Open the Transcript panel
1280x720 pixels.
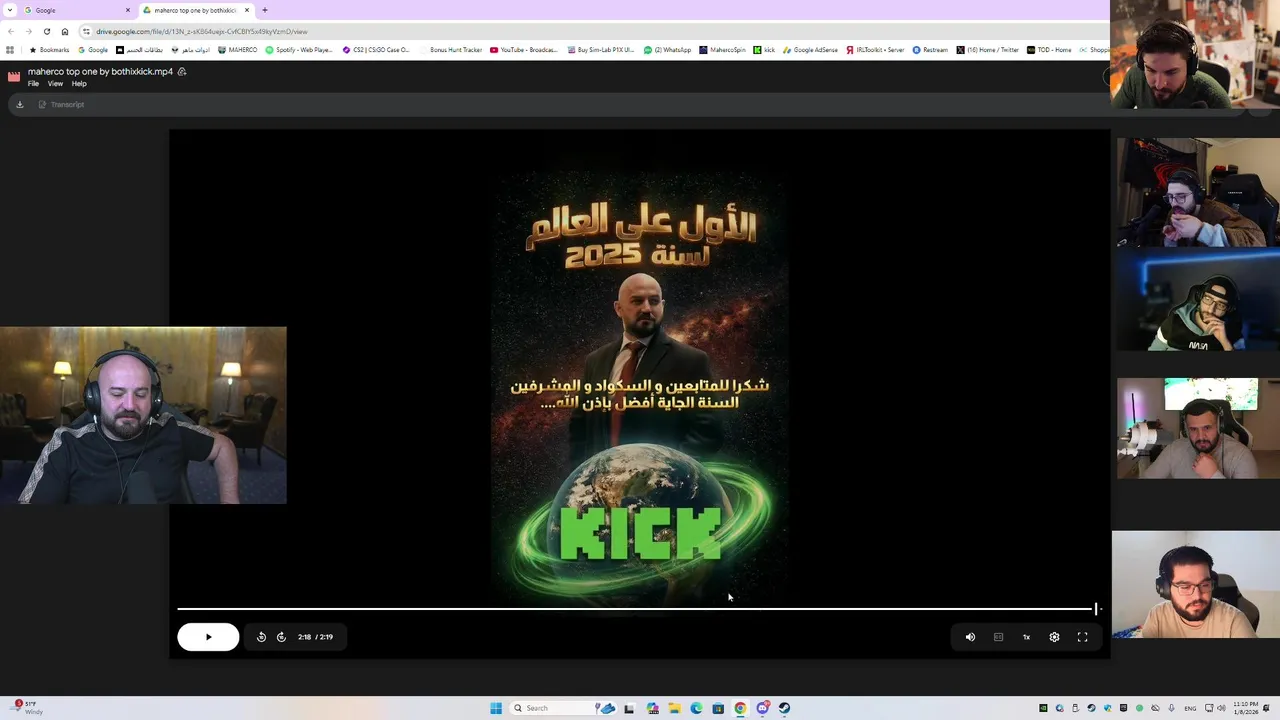(61, 104)
